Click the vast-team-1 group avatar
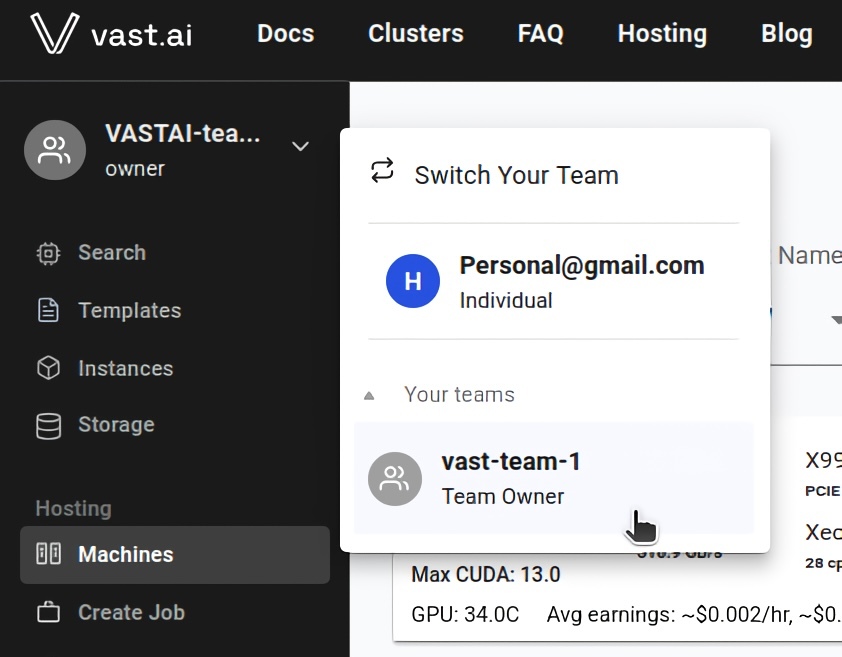Image resolution: width=842 pixels, height=657 pixels. (395, 479)
